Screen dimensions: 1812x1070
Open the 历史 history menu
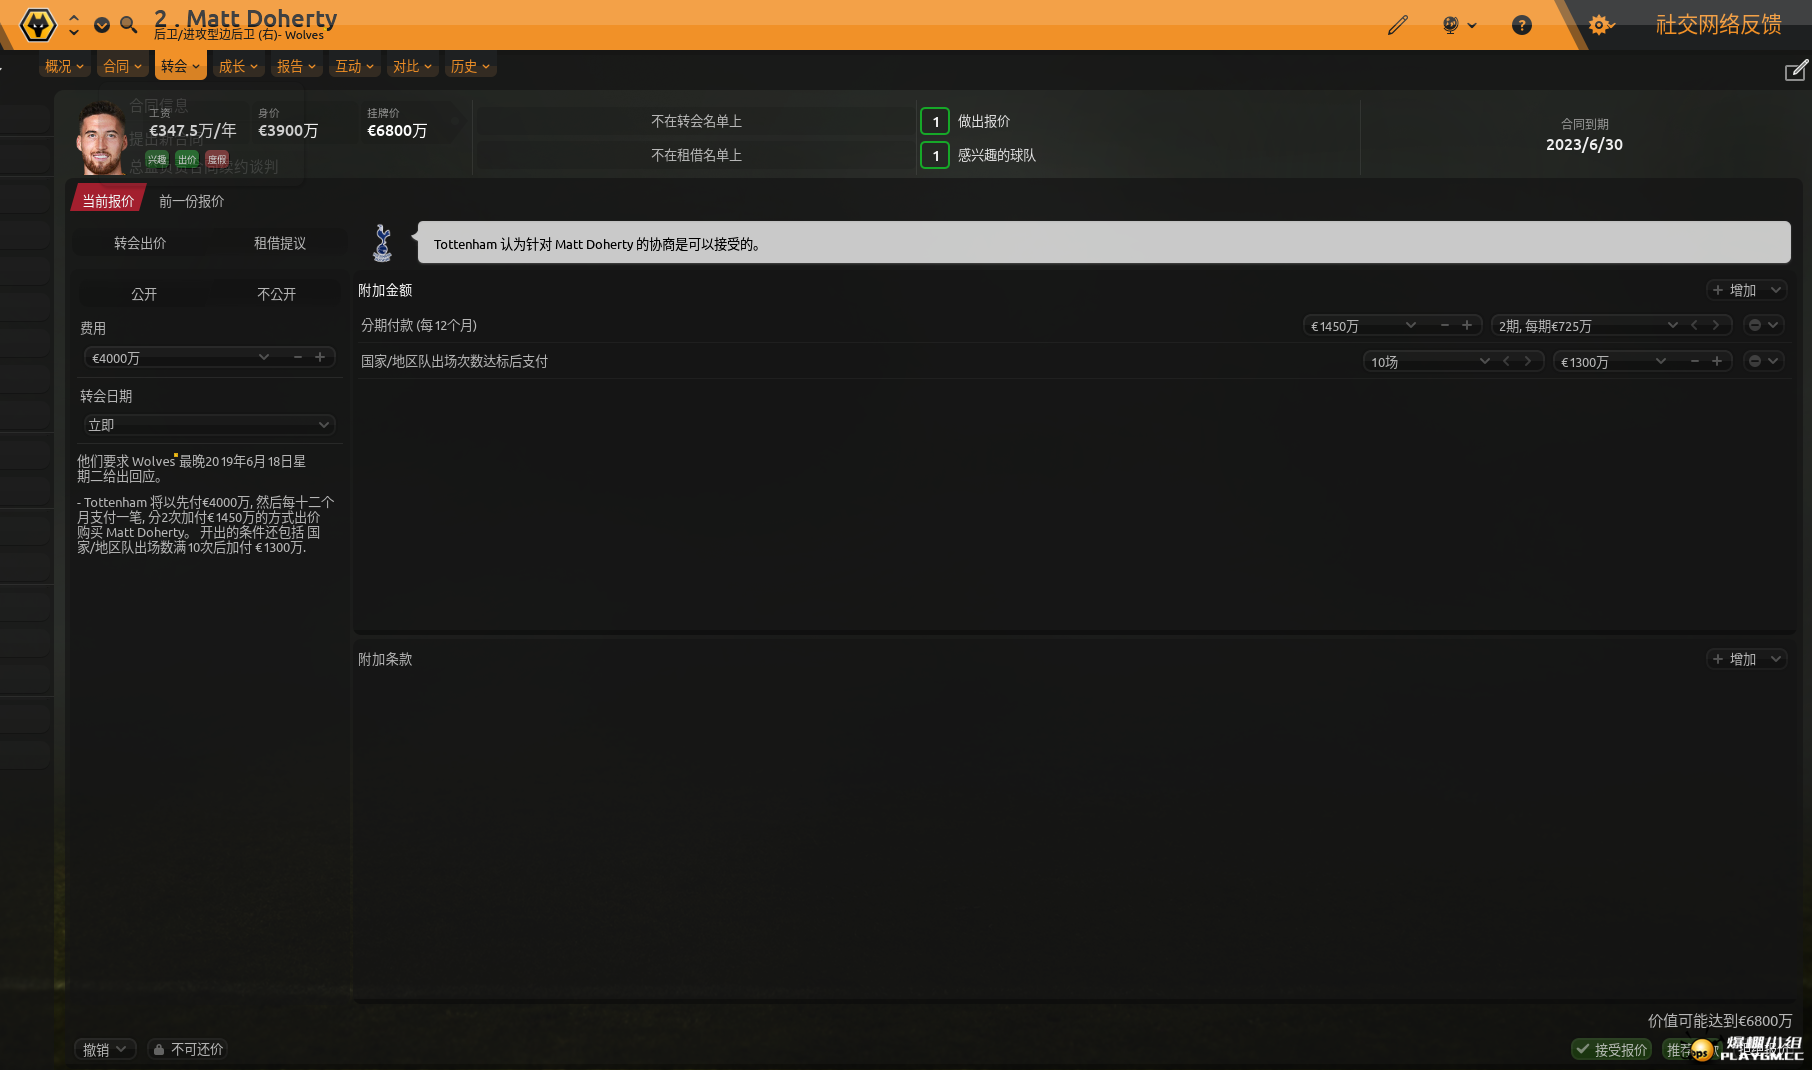pyautogui.click(x=470, y=66)
